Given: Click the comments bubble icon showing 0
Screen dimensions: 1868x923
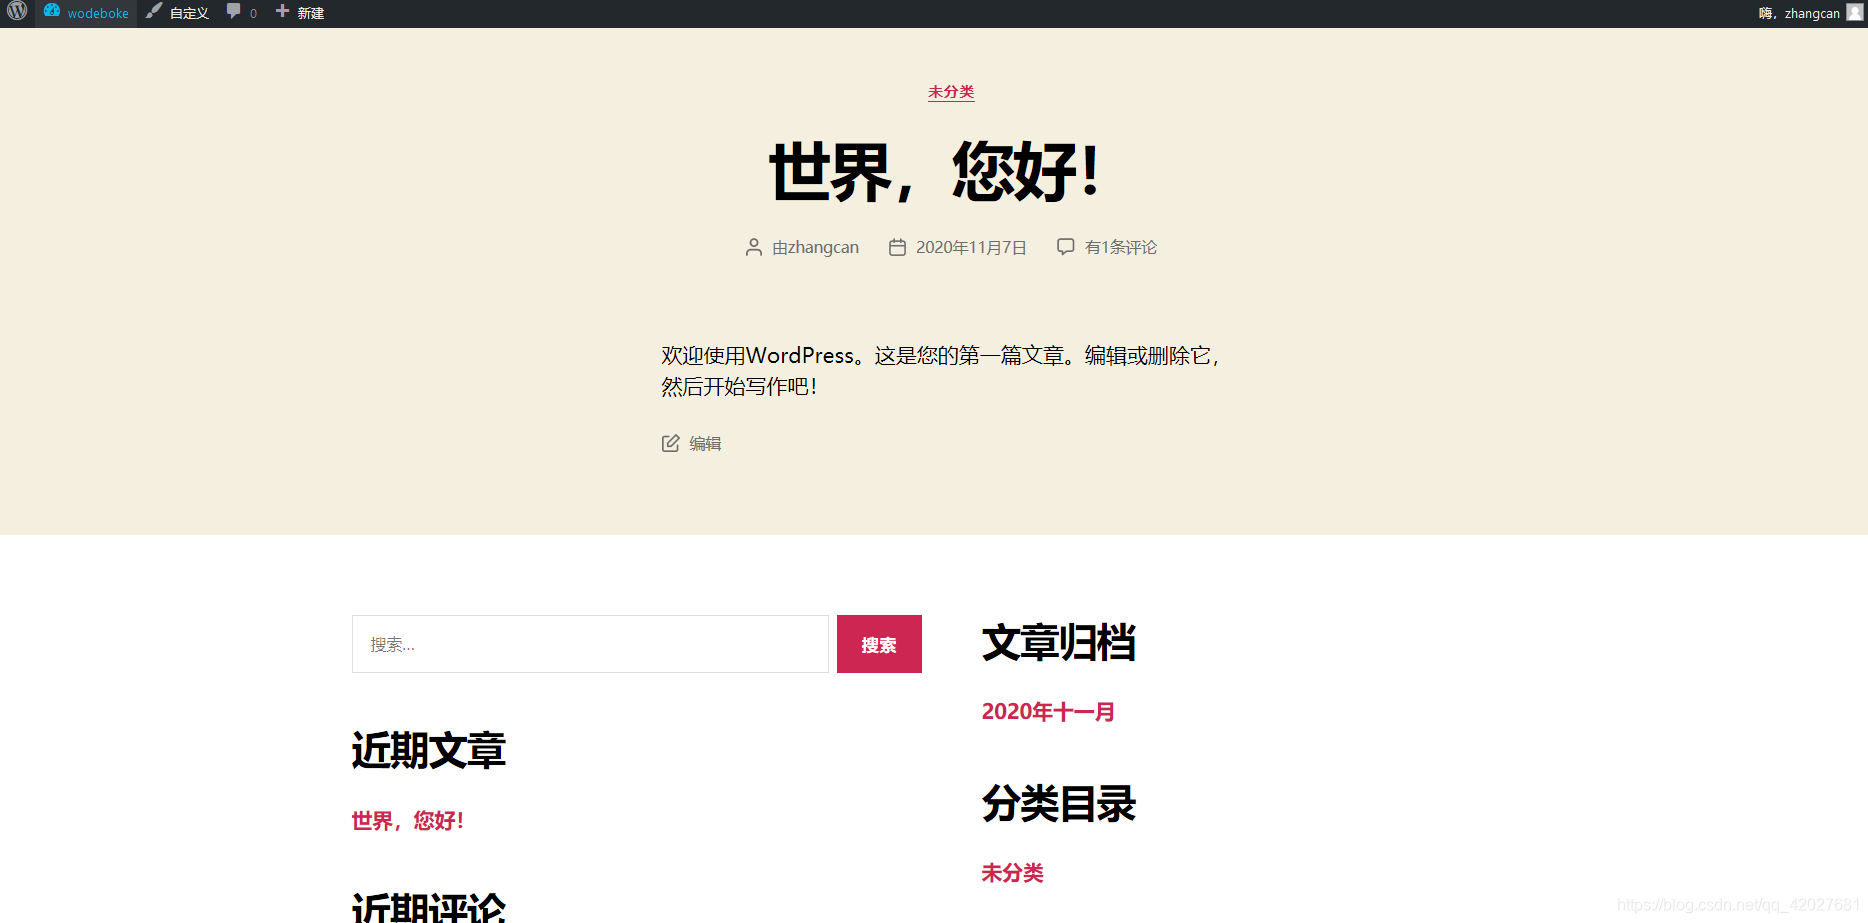Looking at the screenshot, I should 234,13.
